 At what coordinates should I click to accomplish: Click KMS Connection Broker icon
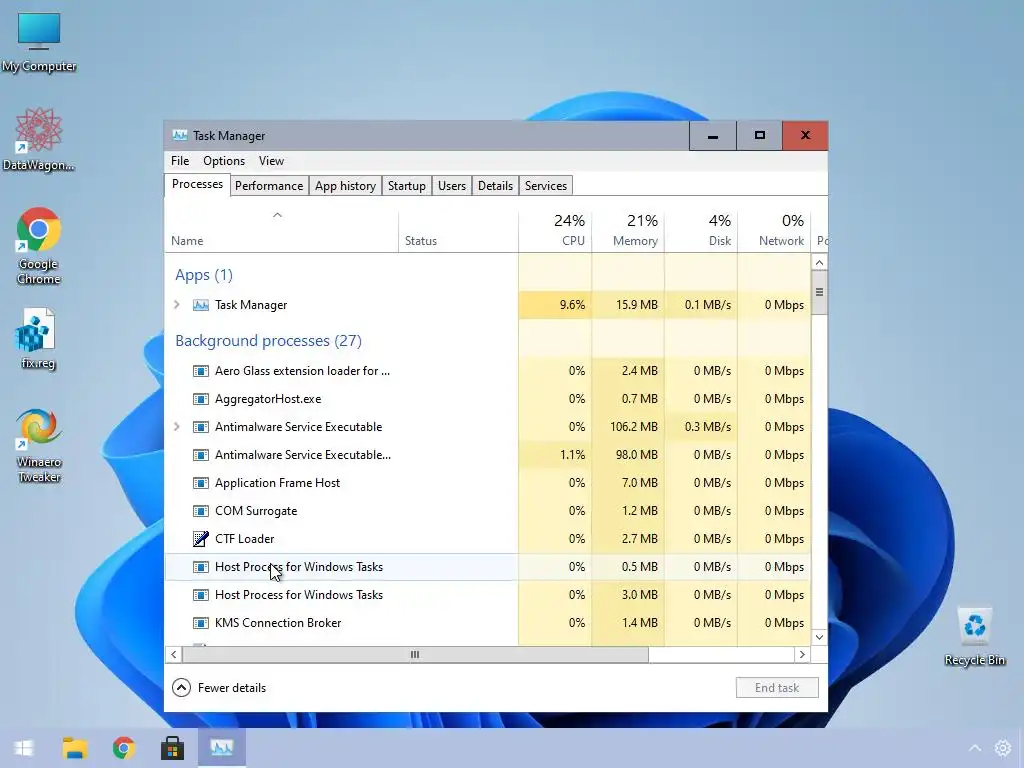pos(200,623)
